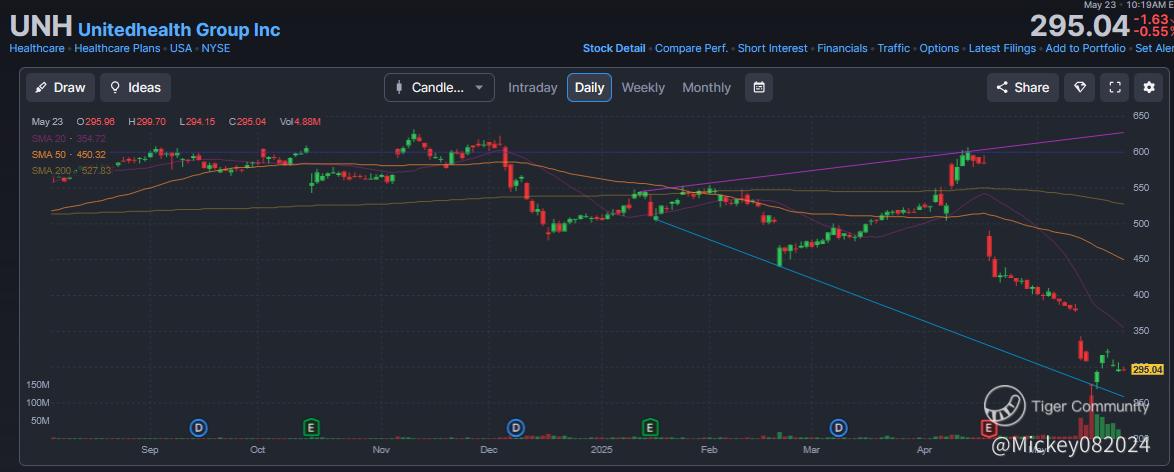Click the Vol 4.88M reading
This screenshot has width=1174, height=472.
click(300, 121)
